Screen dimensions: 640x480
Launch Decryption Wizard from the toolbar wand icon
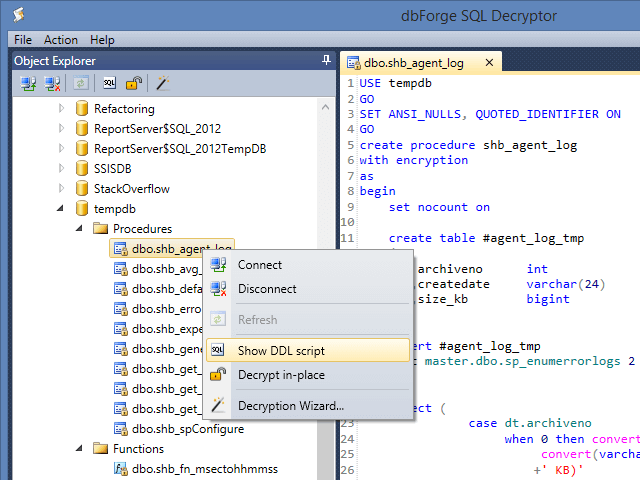click(162, 83)
